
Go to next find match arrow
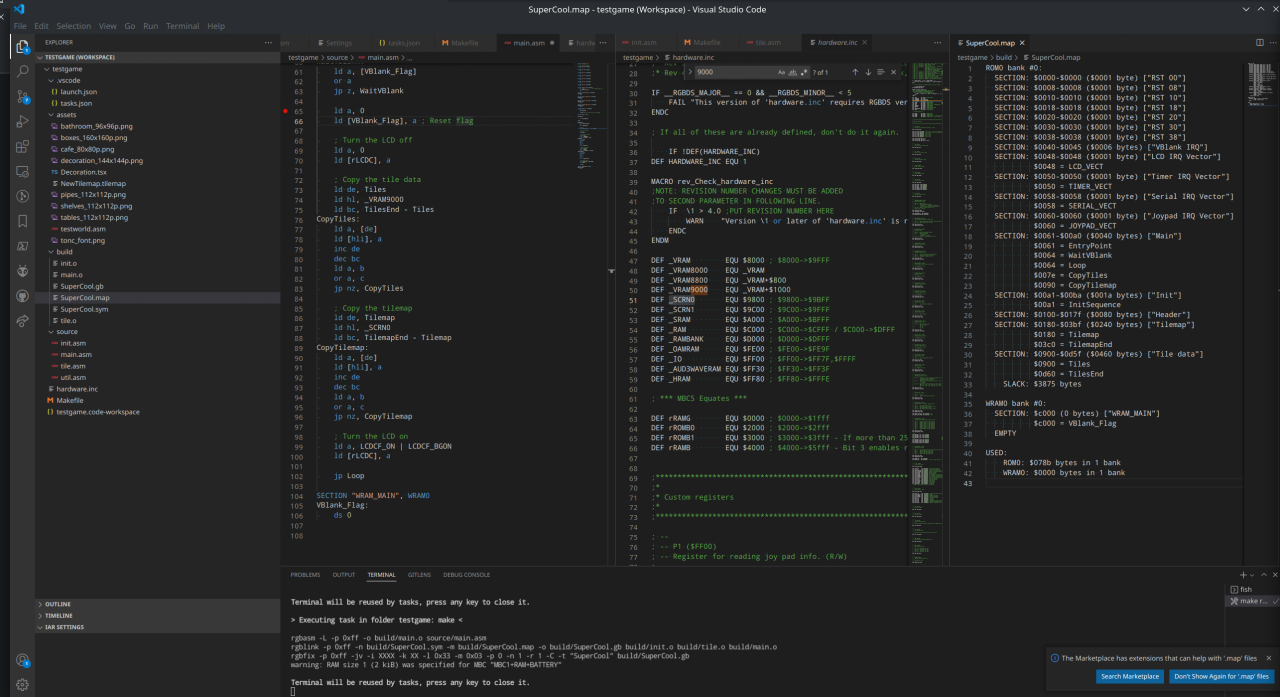point(869,72)
